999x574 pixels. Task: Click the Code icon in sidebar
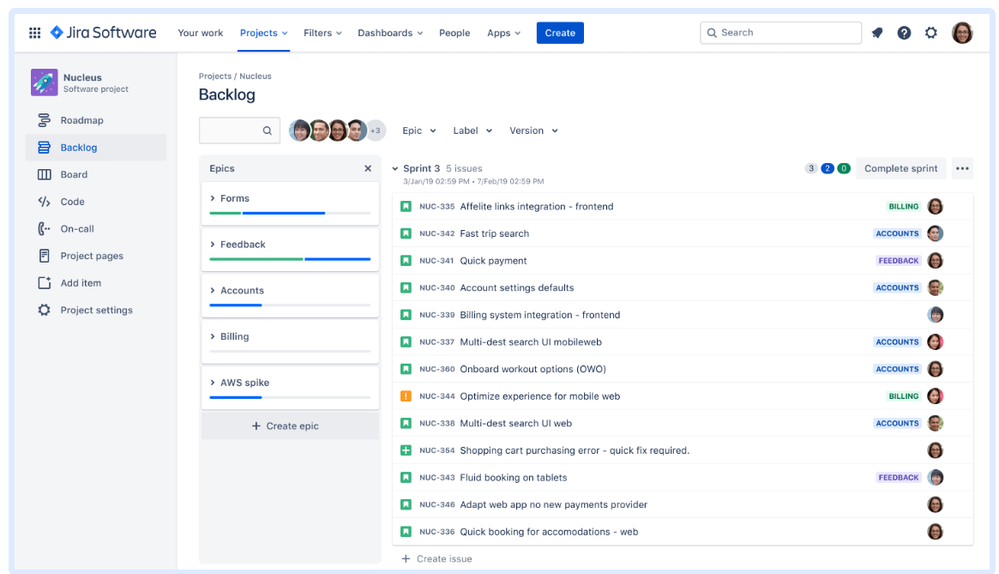(x=44, y=201)
